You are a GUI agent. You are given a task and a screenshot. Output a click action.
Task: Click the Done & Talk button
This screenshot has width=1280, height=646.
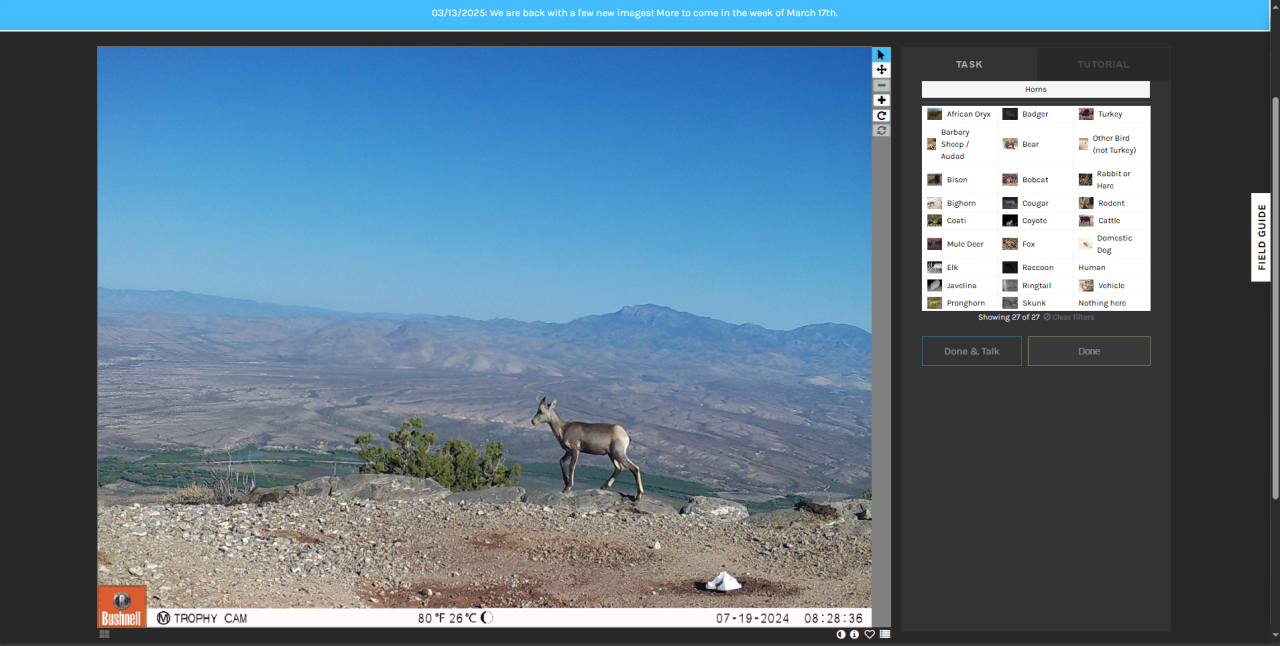pyautogui.click(x=972, y=351)
